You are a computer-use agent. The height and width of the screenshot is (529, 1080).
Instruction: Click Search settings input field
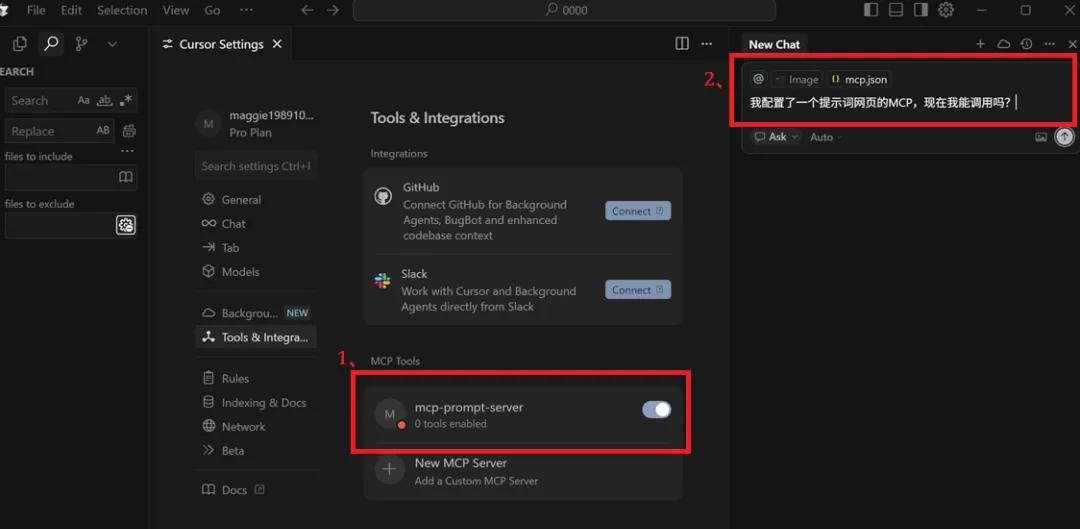coord(256,166)
